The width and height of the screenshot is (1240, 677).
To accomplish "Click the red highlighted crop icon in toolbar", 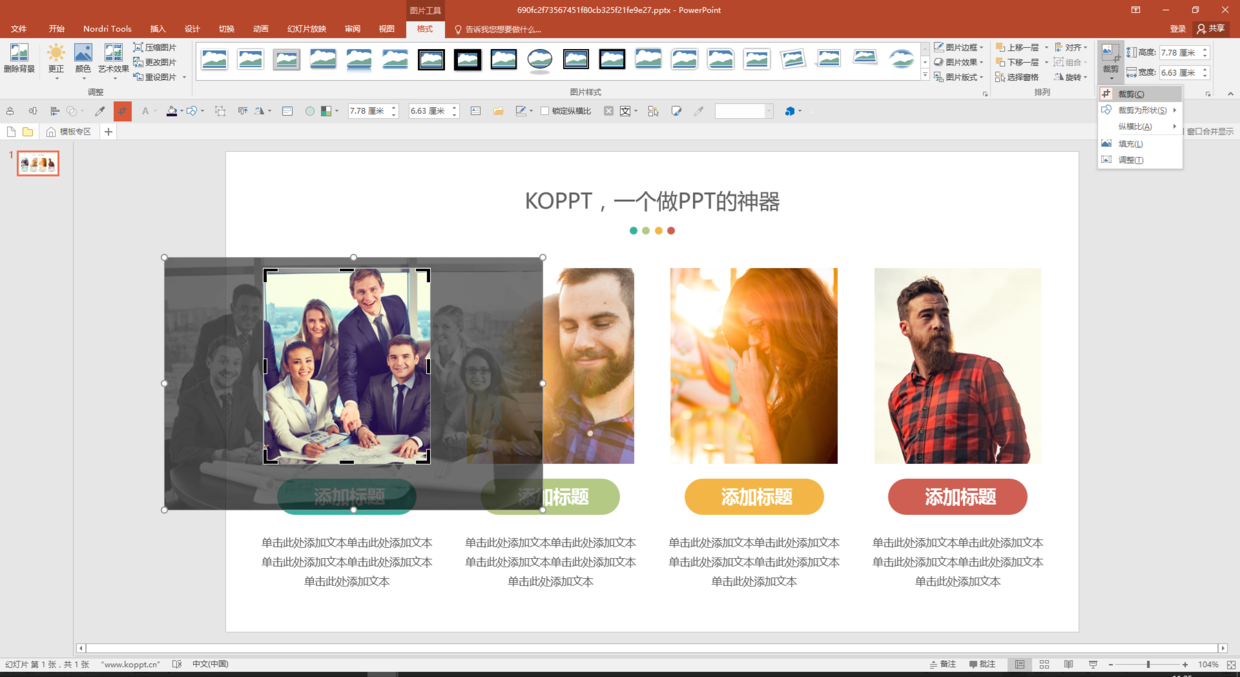I will pos(123,111).
